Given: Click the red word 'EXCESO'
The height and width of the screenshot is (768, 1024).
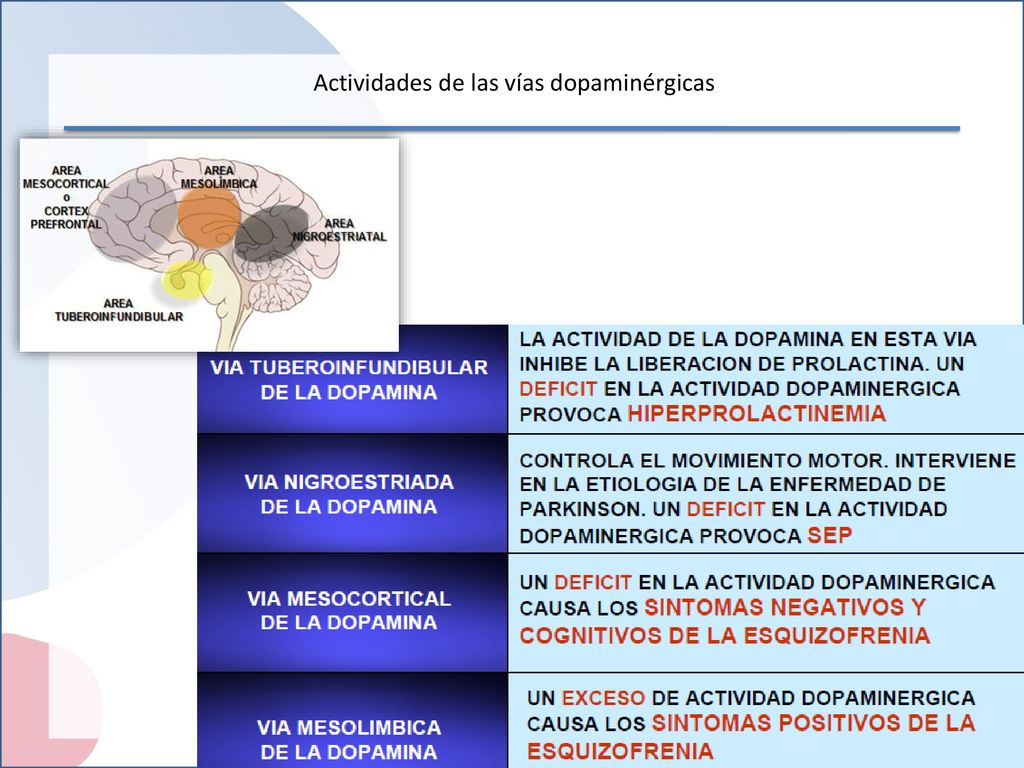Looking at the screenshot, I should [x=603, y=697].
